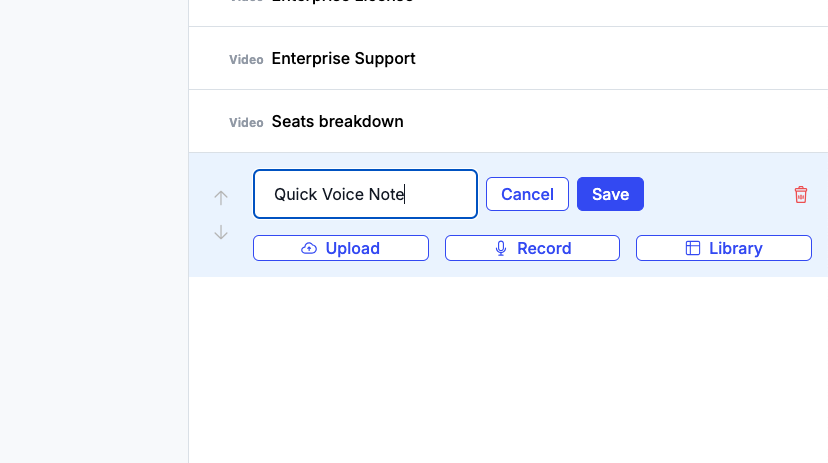Click the move down arrow icon

(221, 232)
